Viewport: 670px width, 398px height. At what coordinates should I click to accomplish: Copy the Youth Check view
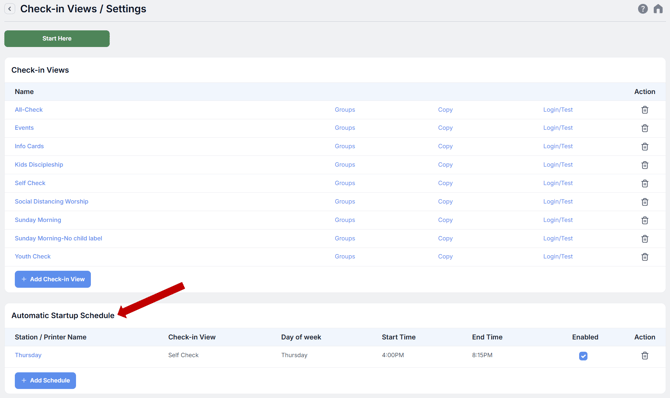click(x=445, y=256)
